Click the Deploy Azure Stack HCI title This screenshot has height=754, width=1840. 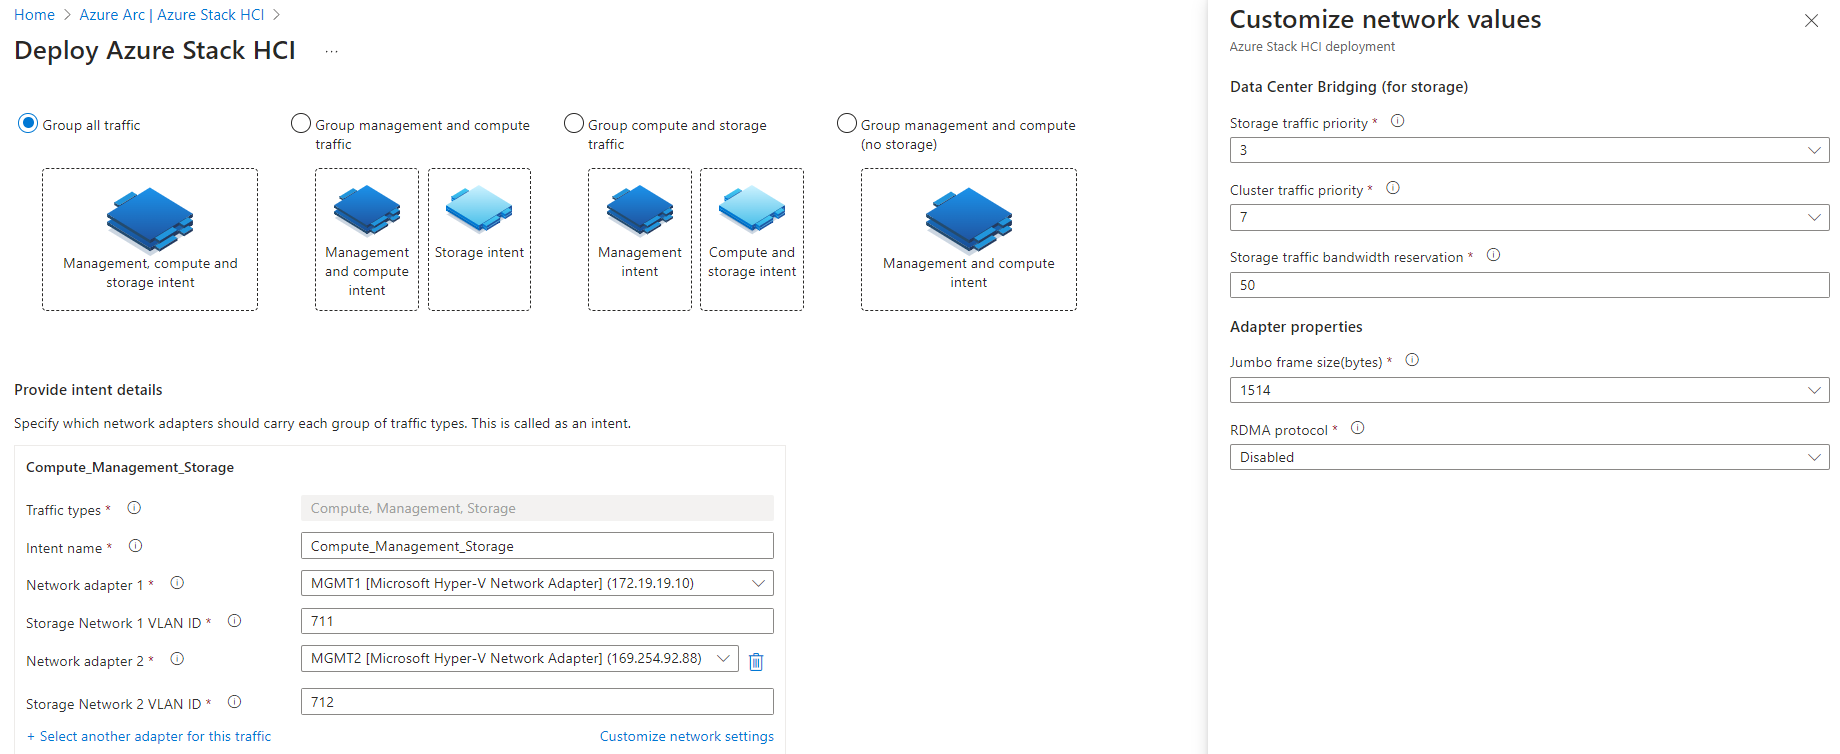pyautogui.click(x=155, y=51)
